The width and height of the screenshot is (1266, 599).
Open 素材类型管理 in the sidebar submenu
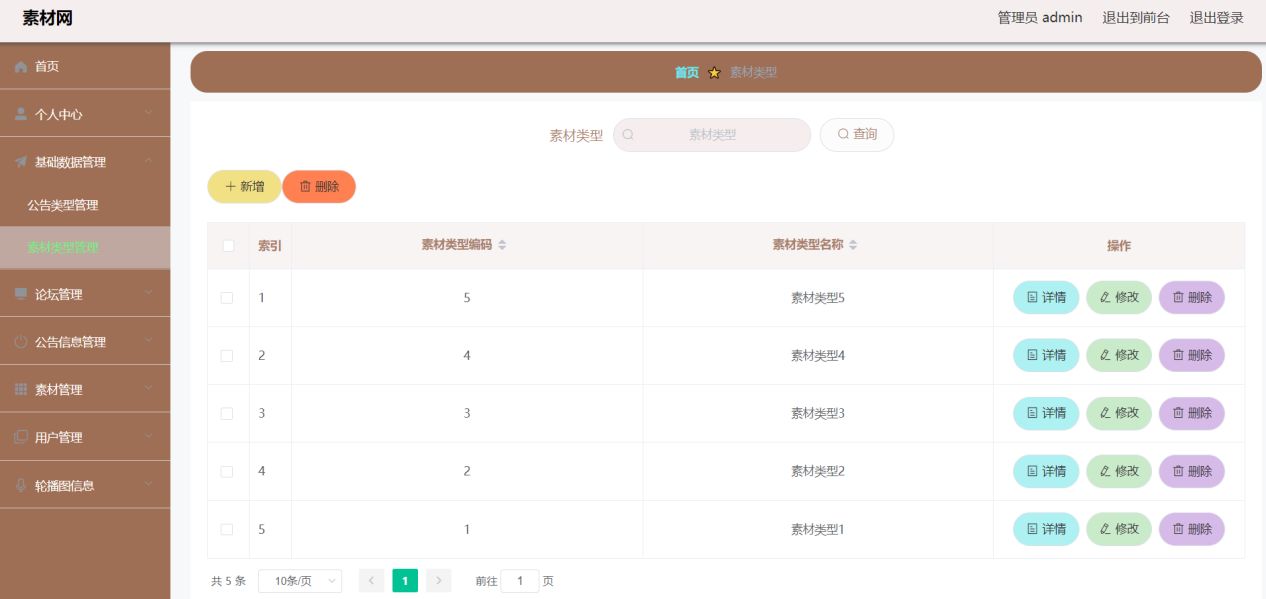pos(85,248)
